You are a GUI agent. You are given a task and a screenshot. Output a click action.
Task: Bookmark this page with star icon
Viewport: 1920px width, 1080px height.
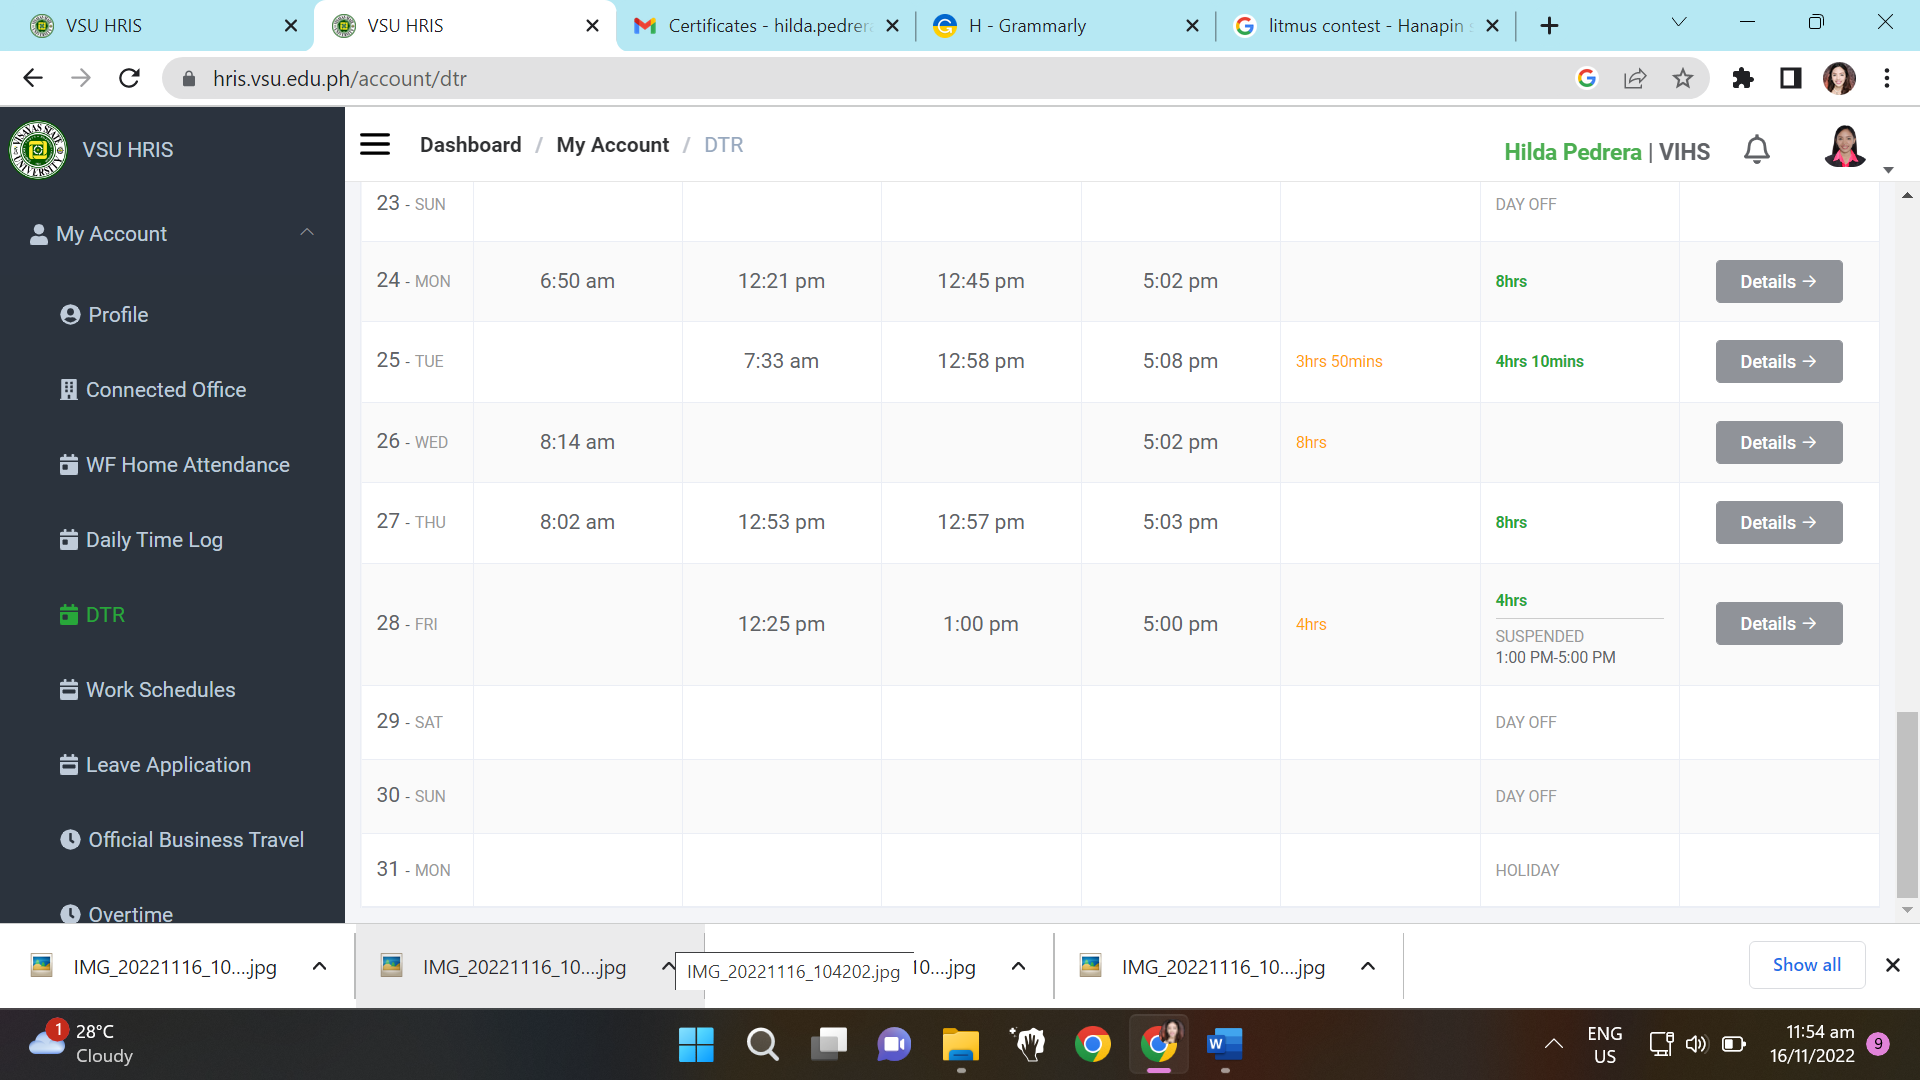[x=1683, y=79]
